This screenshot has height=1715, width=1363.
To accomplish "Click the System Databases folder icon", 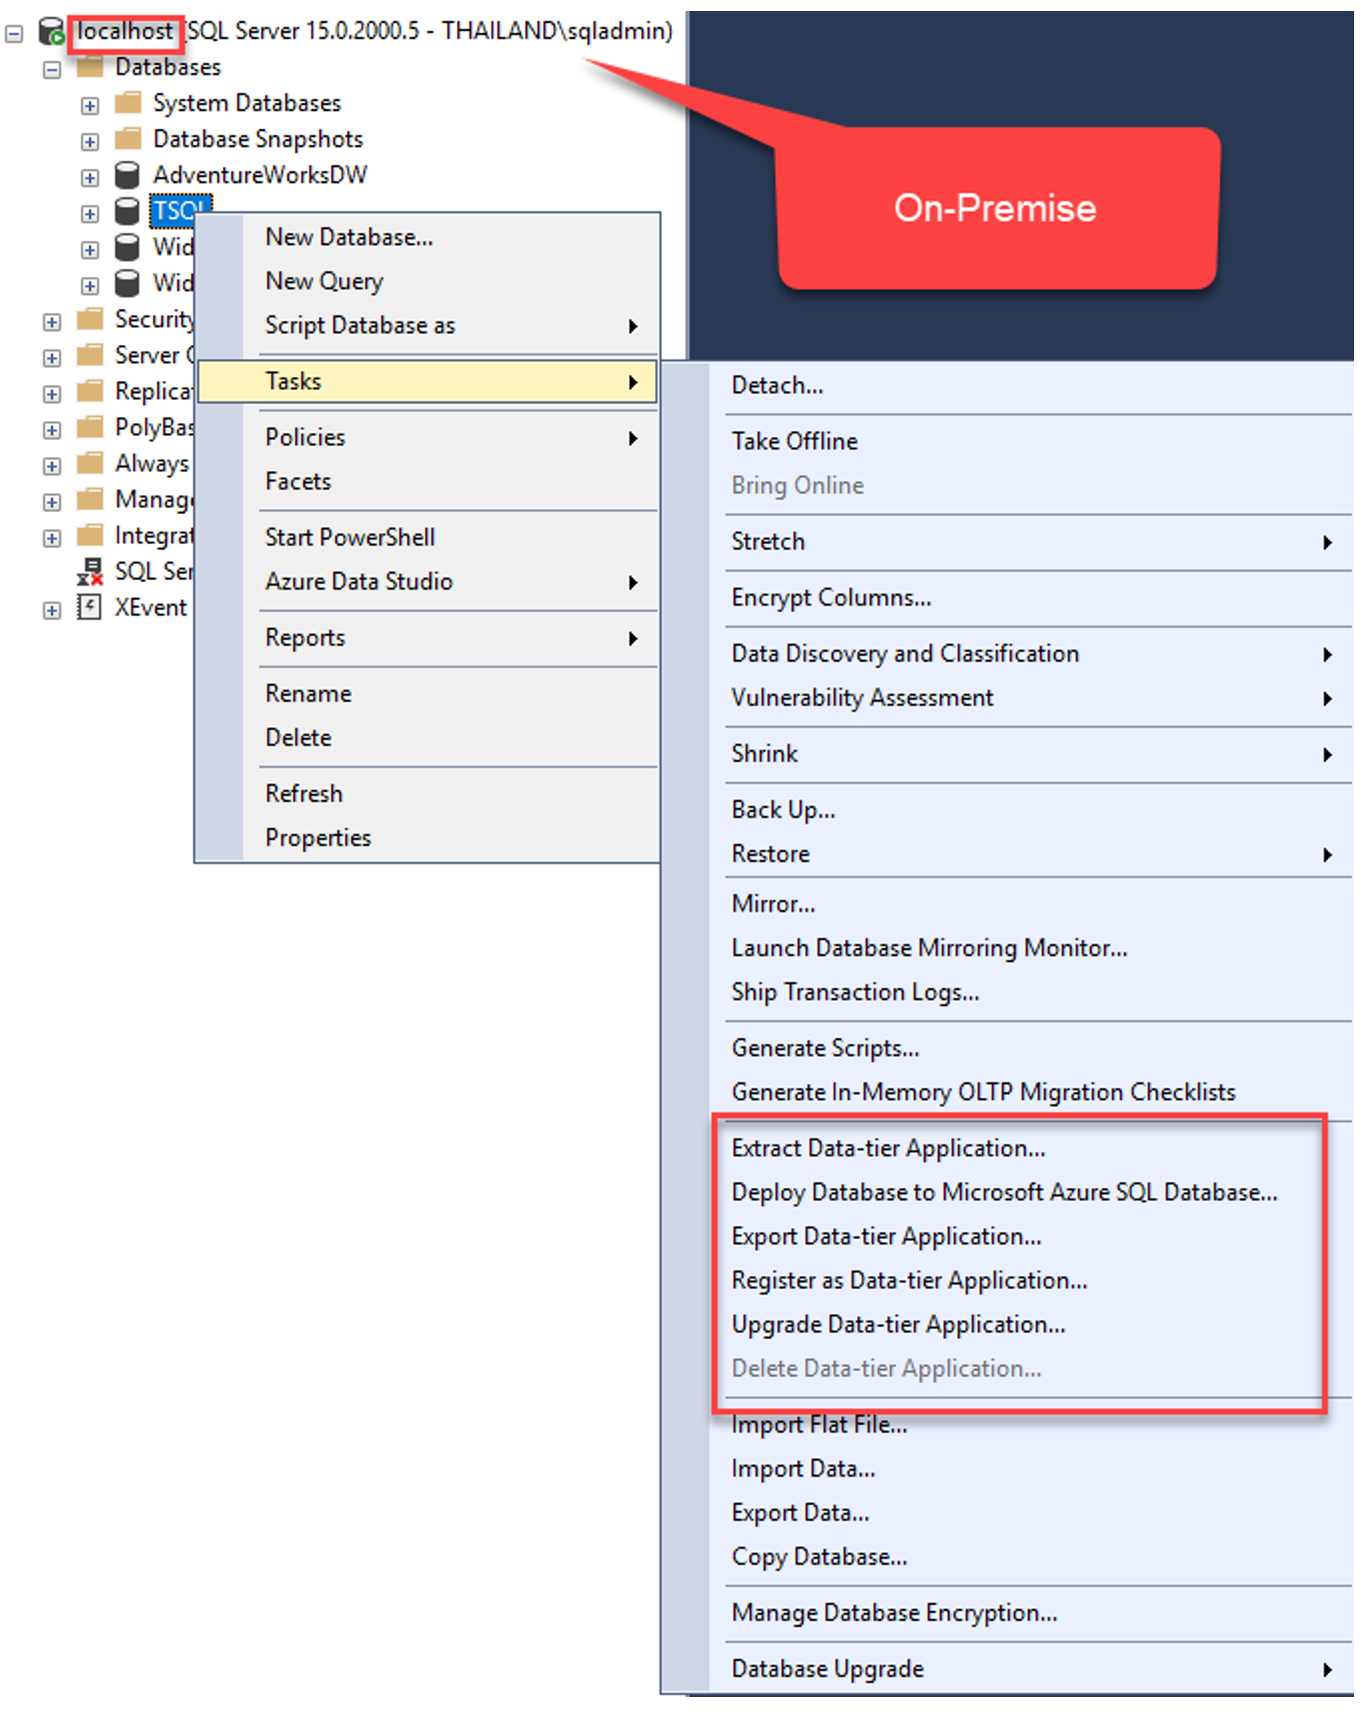I will point(128,103).
